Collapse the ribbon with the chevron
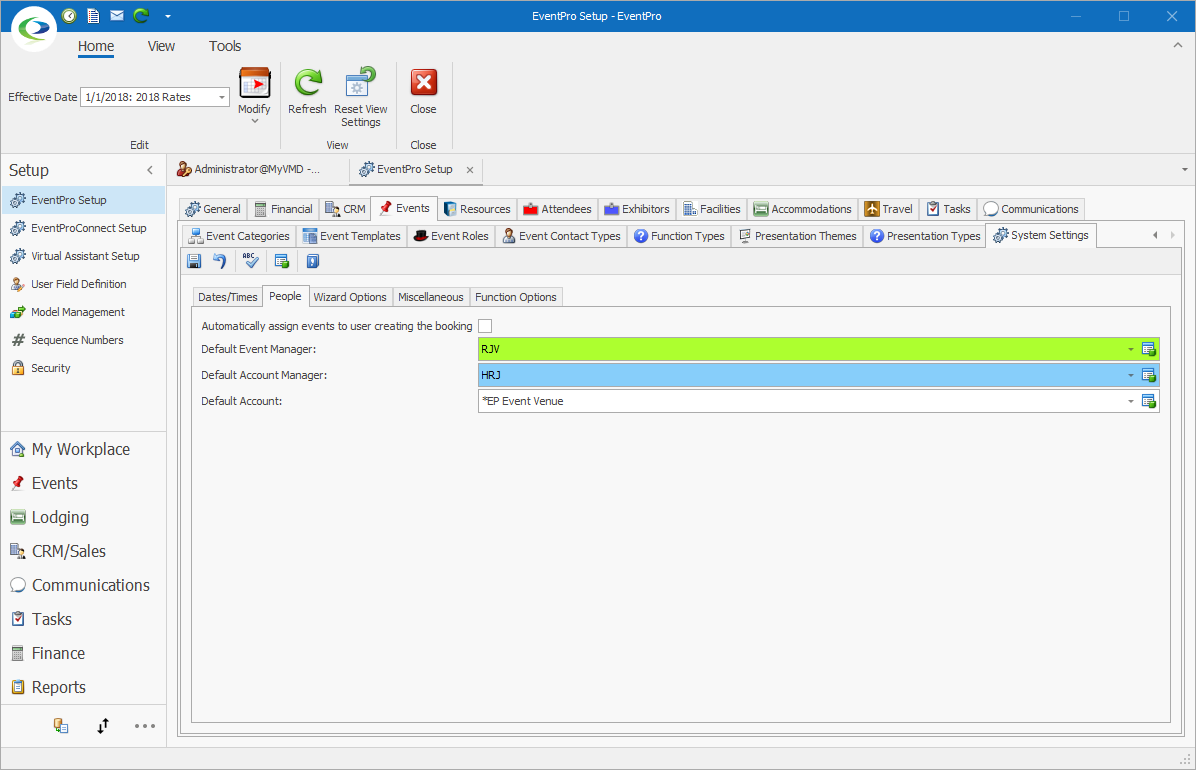The image size is (1196, 770). coord(1177,46)
